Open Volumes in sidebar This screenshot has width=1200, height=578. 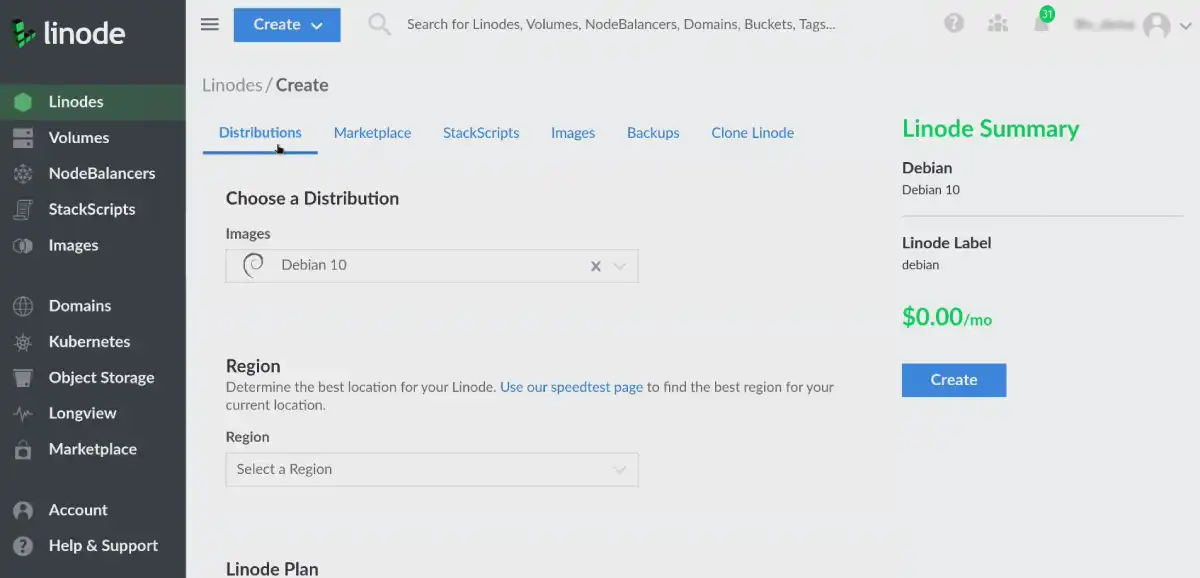(x=93, y=138)
